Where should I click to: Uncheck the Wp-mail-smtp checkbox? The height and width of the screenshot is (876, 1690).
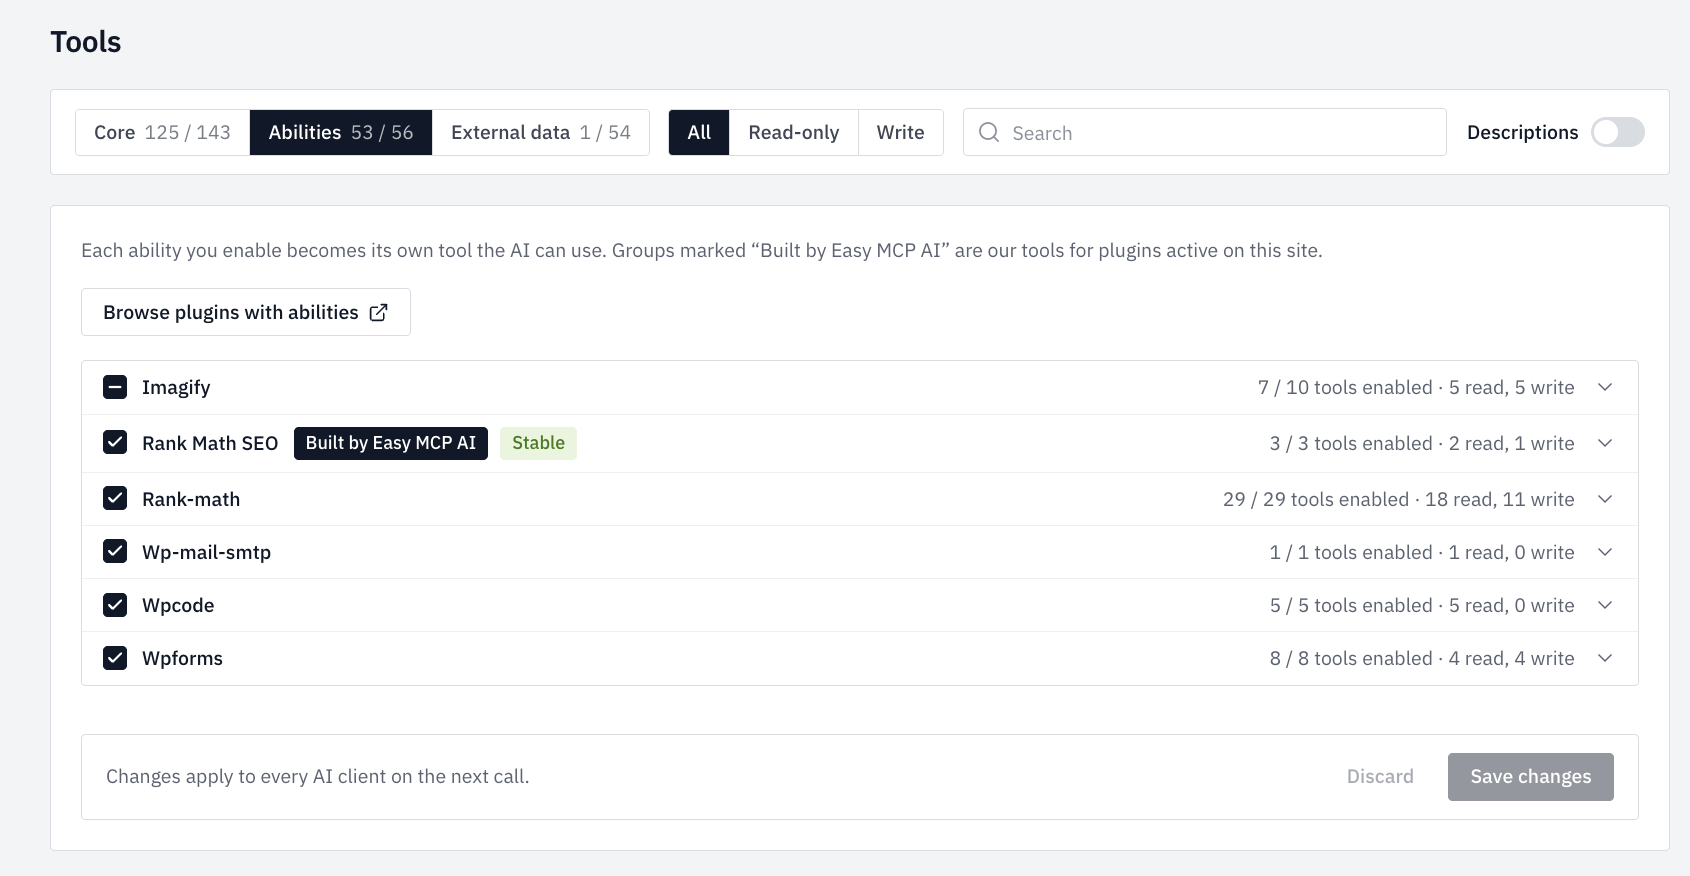(115, 551)
